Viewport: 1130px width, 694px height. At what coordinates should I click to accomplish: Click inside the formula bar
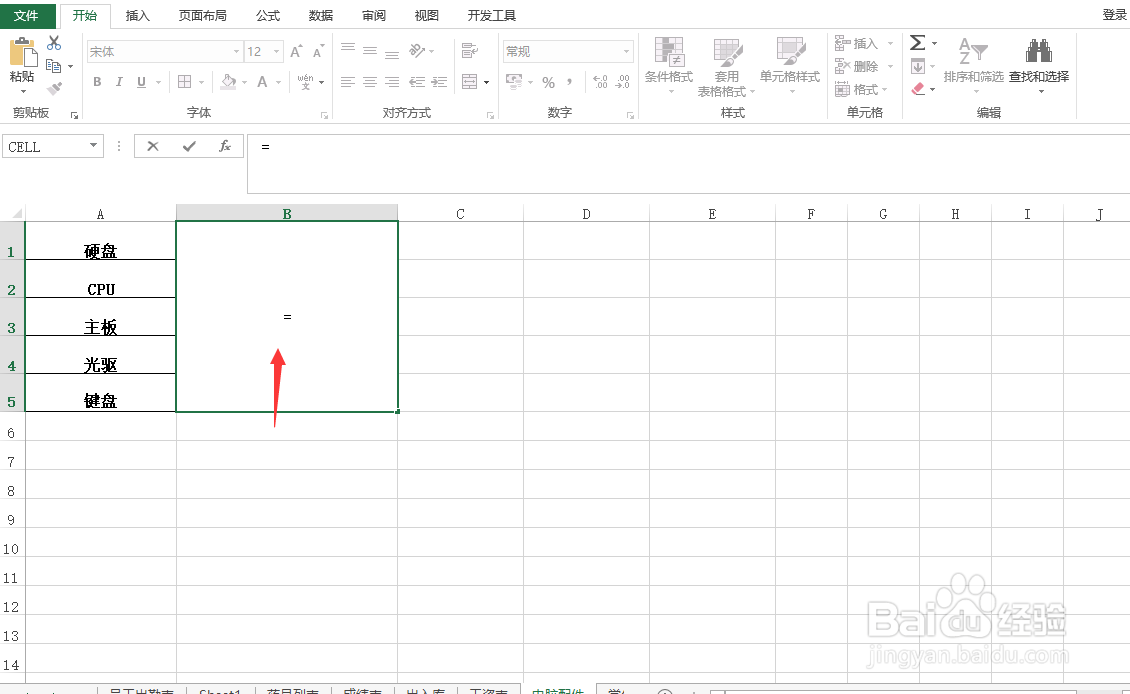coord(688,164)
